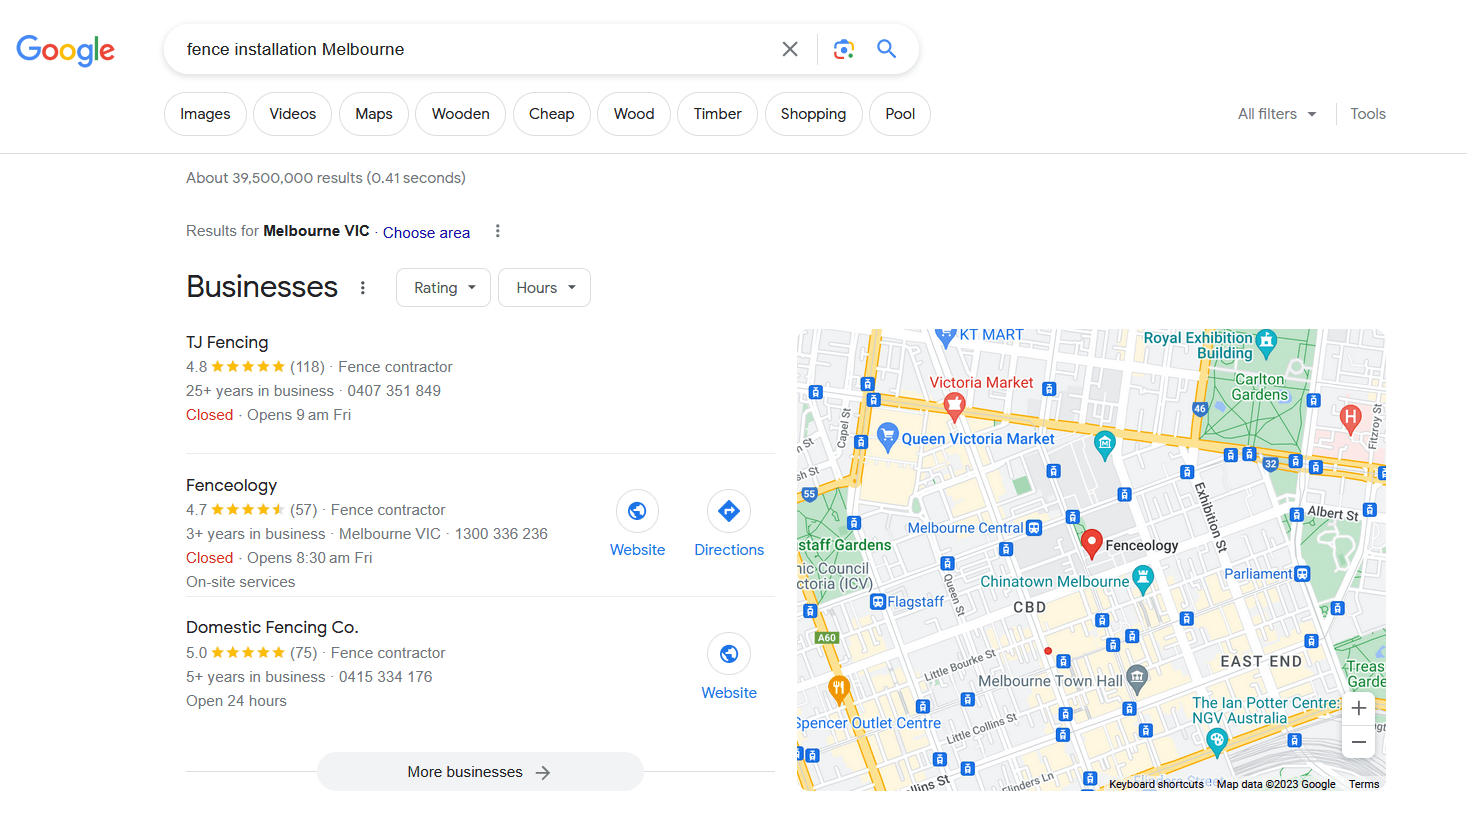Click KT MART map marker
1467x836 pixels.
[946, 337]
